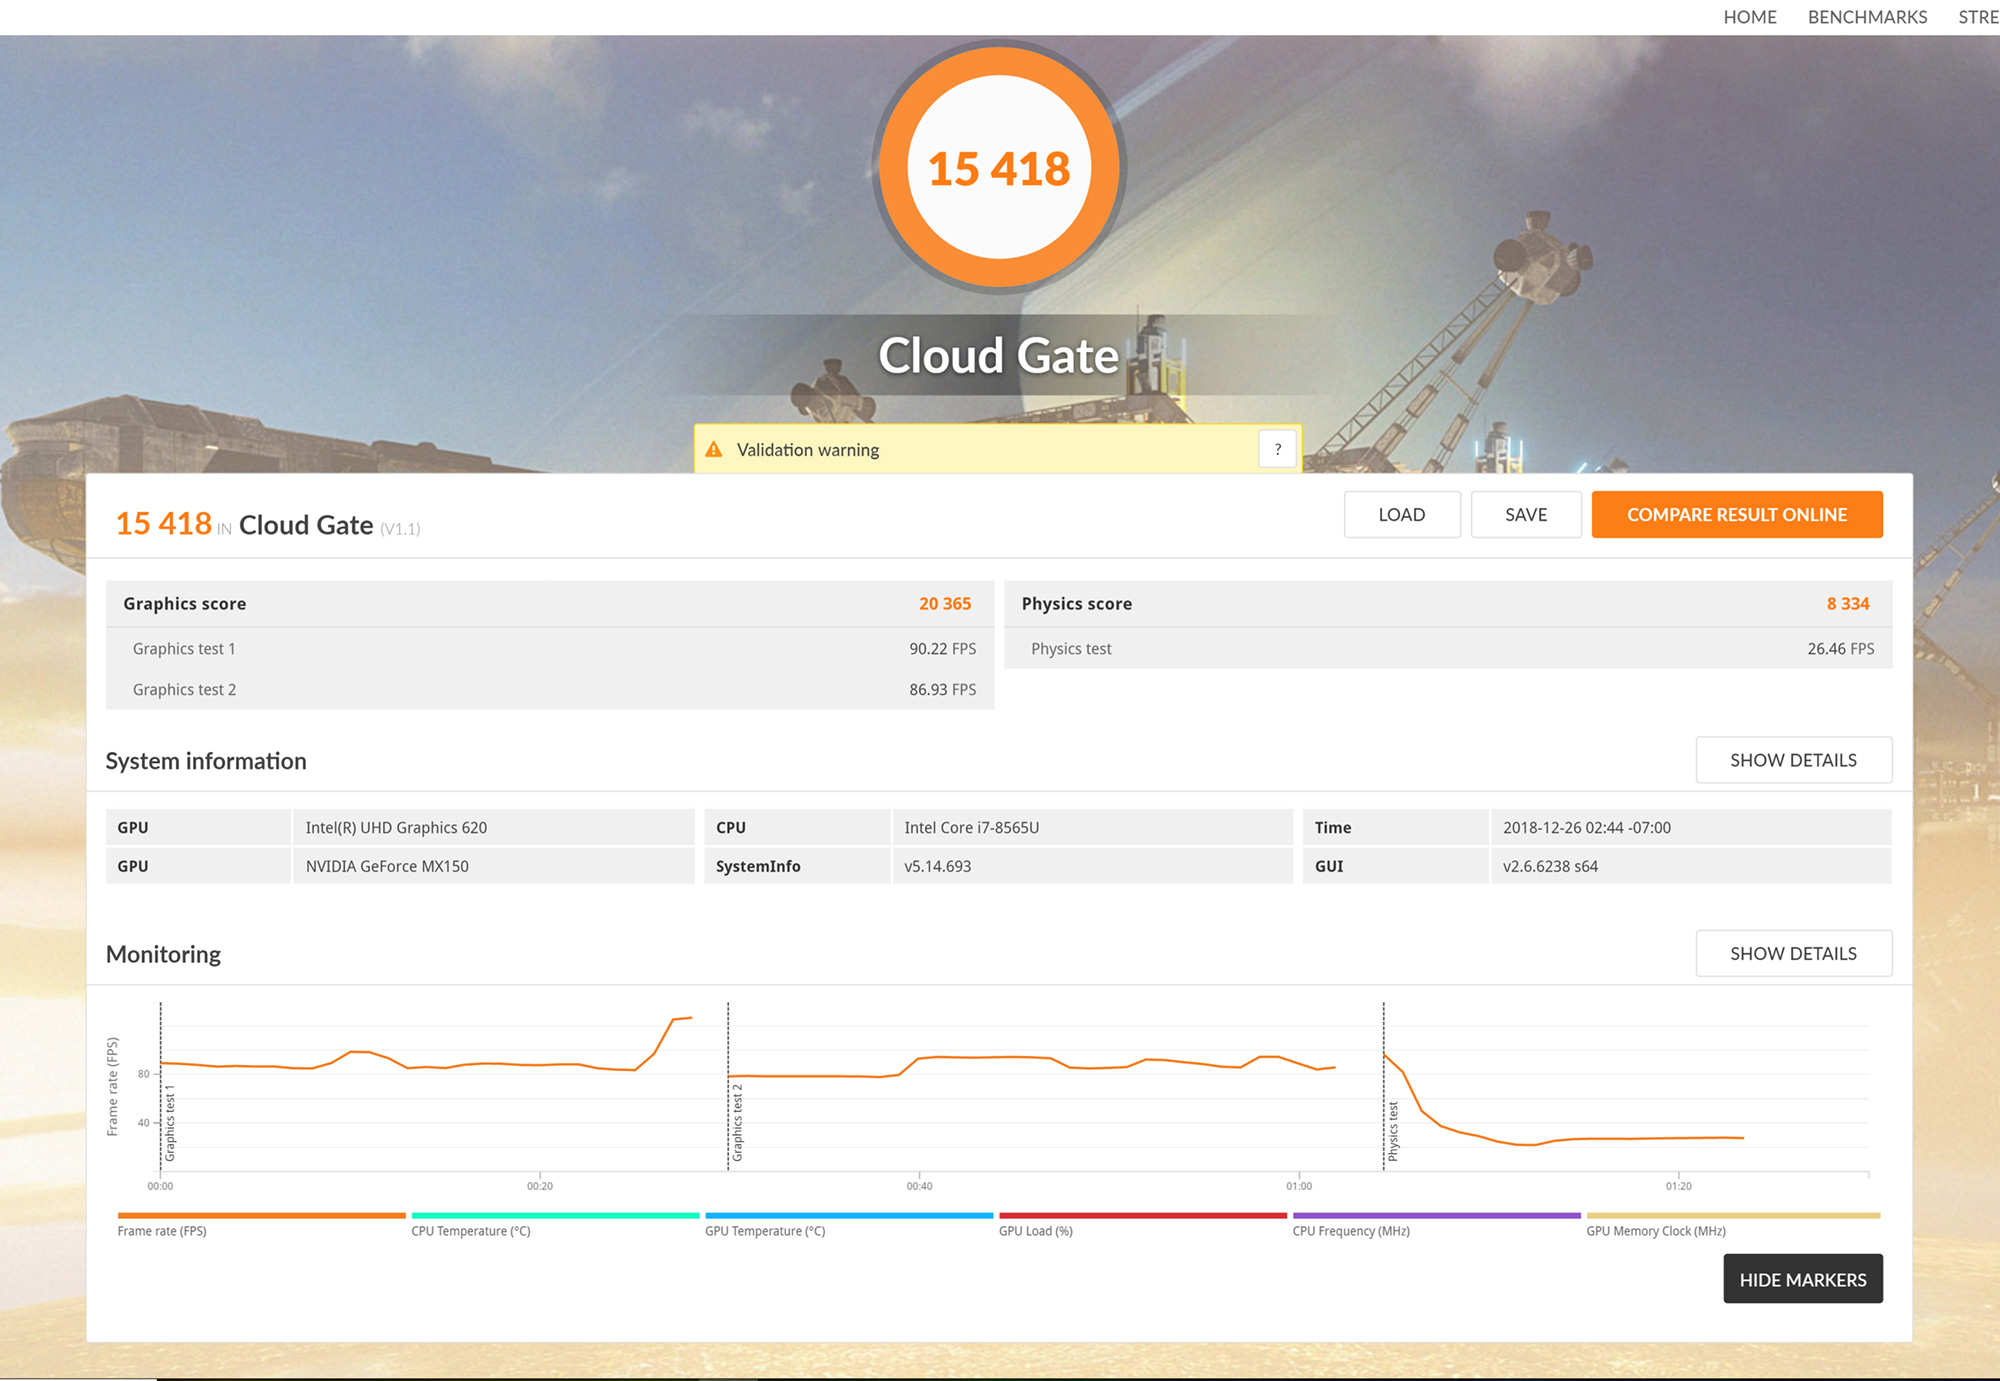Click the LOAD button

click(1401, 514)
